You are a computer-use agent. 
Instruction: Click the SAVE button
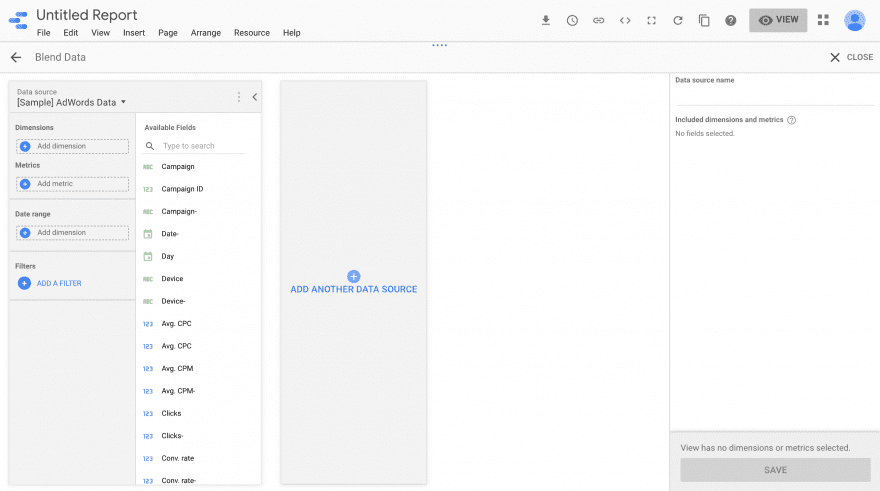click(x=775, y=470)
